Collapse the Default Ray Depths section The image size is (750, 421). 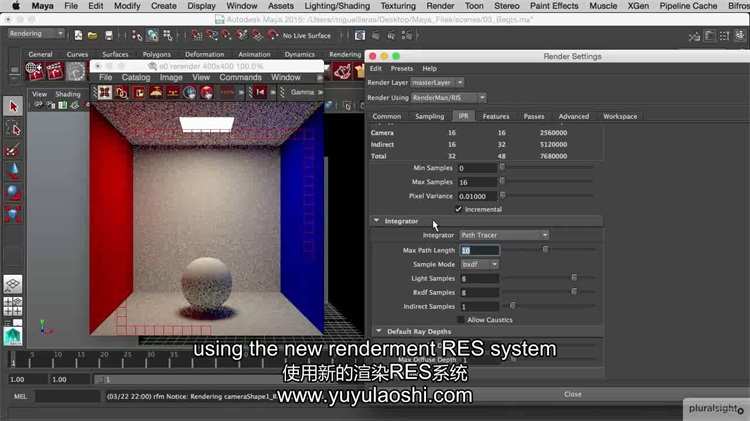[x=379, y=331]
